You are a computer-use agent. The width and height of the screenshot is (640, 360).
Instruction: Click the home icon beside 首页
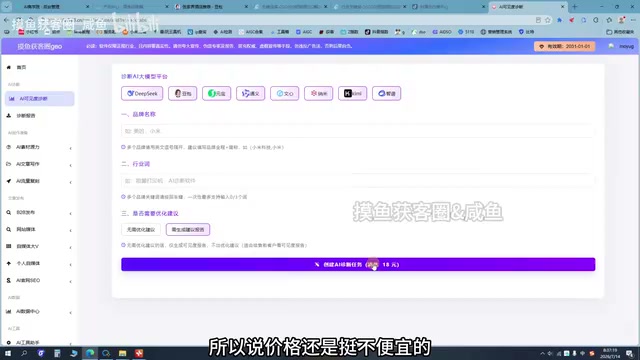(x=9, y=67)
